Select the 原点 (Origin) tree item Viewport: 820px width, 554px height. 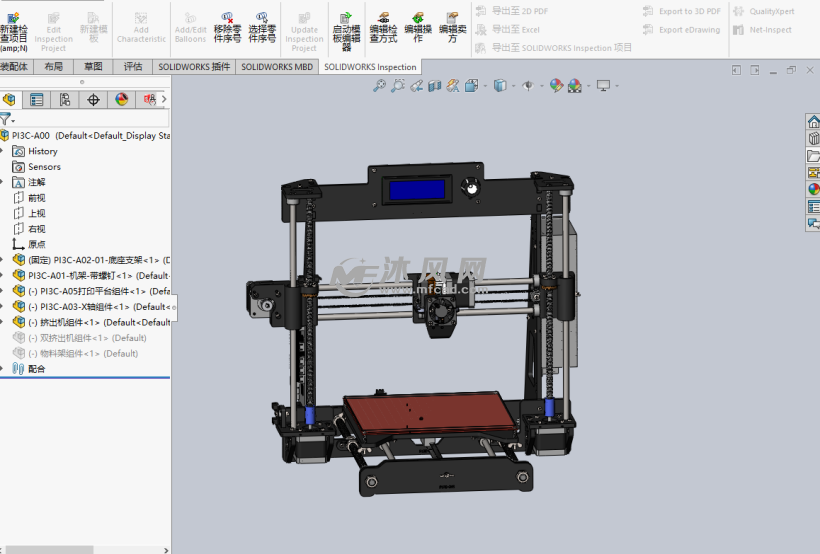[29, 244]
